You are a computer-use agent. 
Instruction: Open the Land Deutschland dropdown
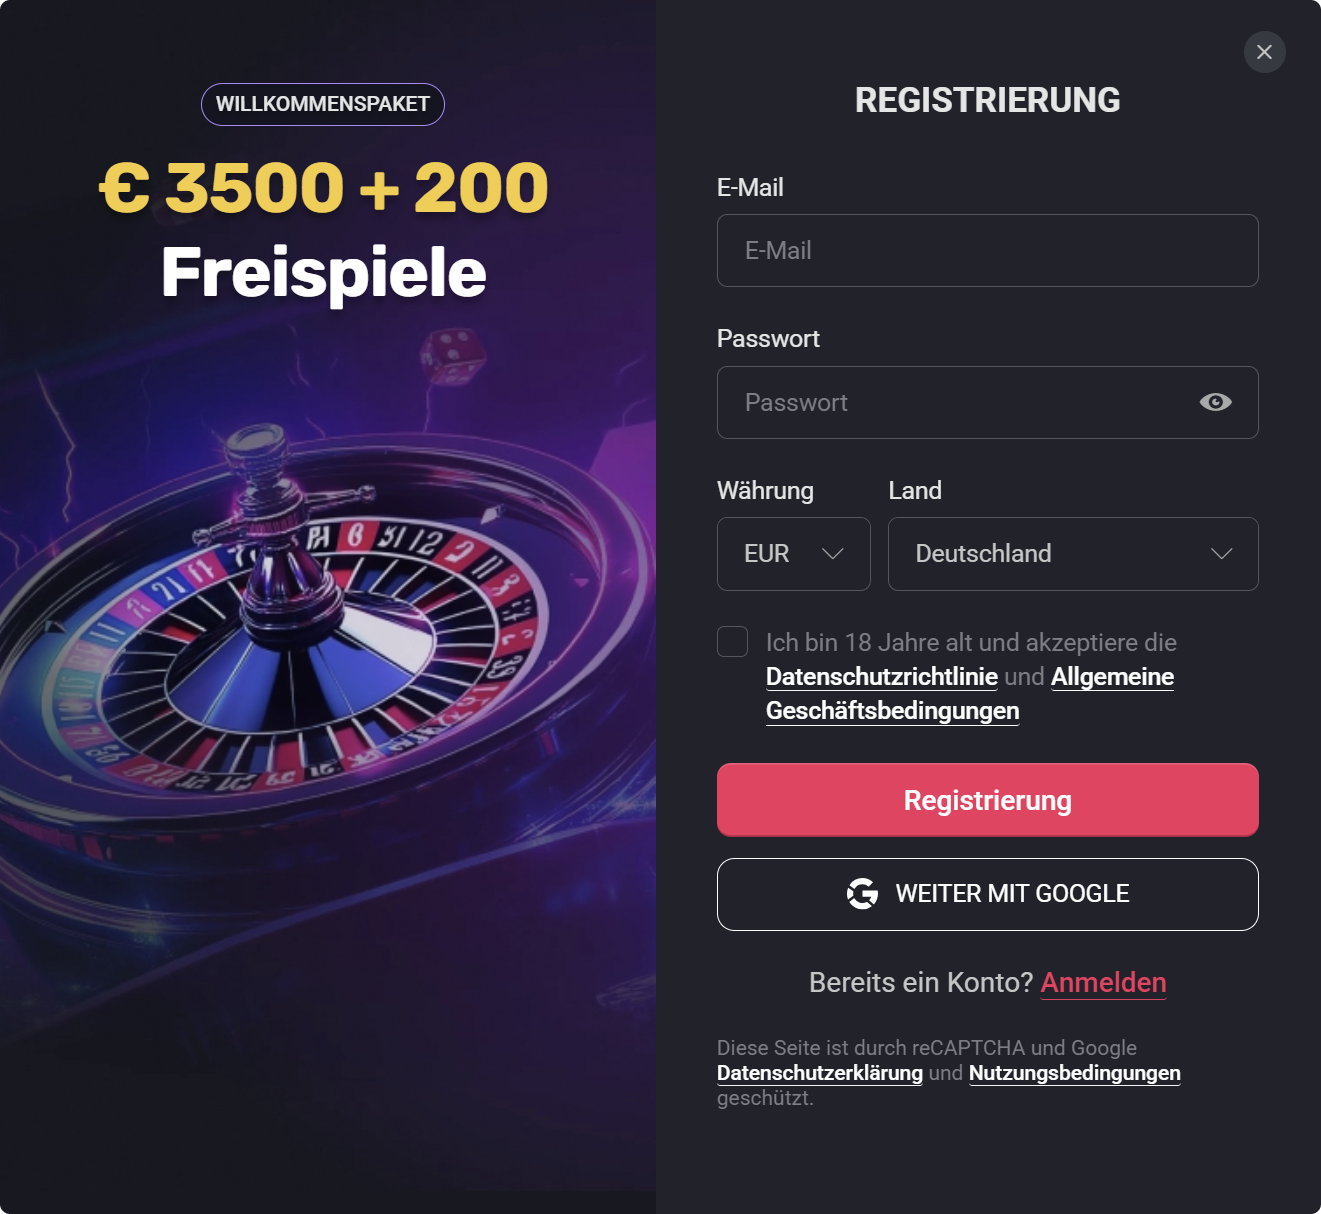click(x=1073, y=554)
